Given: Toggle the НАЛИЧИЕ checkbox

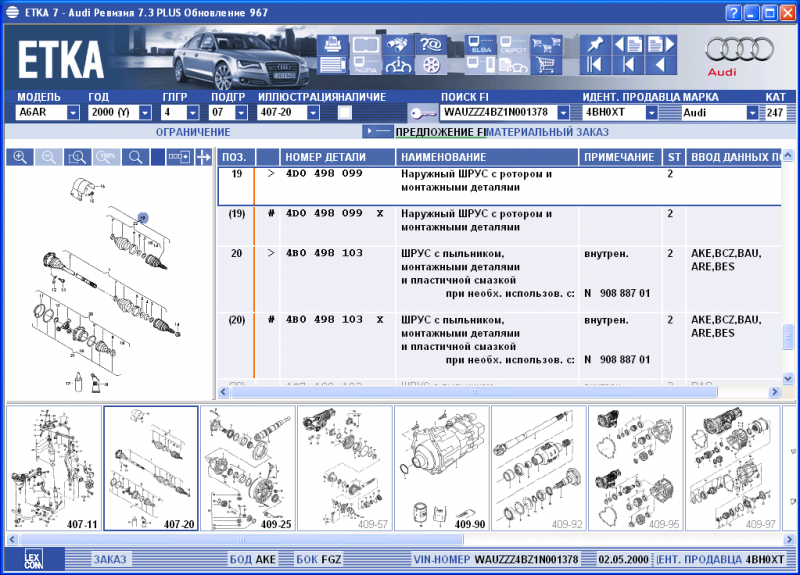Looking at the screenshot, I should [x=345, y=112].
